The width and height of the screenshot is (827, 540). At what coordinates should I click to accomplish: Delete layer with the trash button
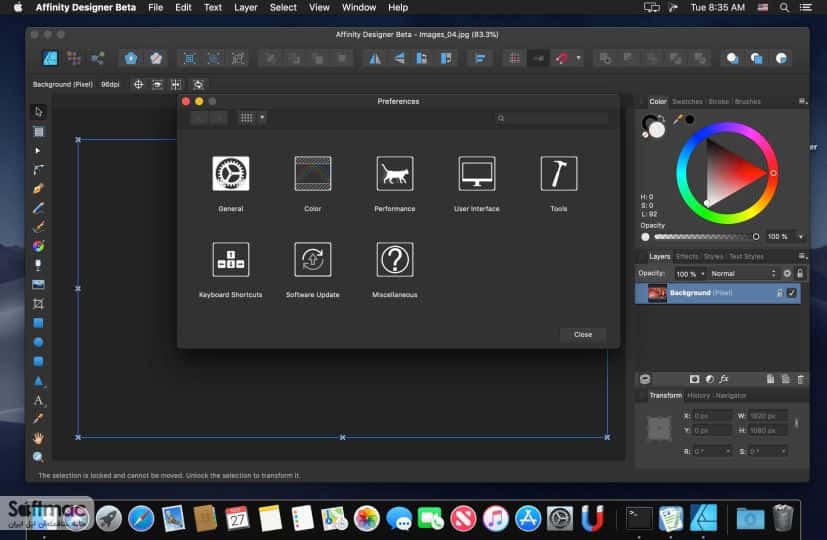click(x=801, y=379)
